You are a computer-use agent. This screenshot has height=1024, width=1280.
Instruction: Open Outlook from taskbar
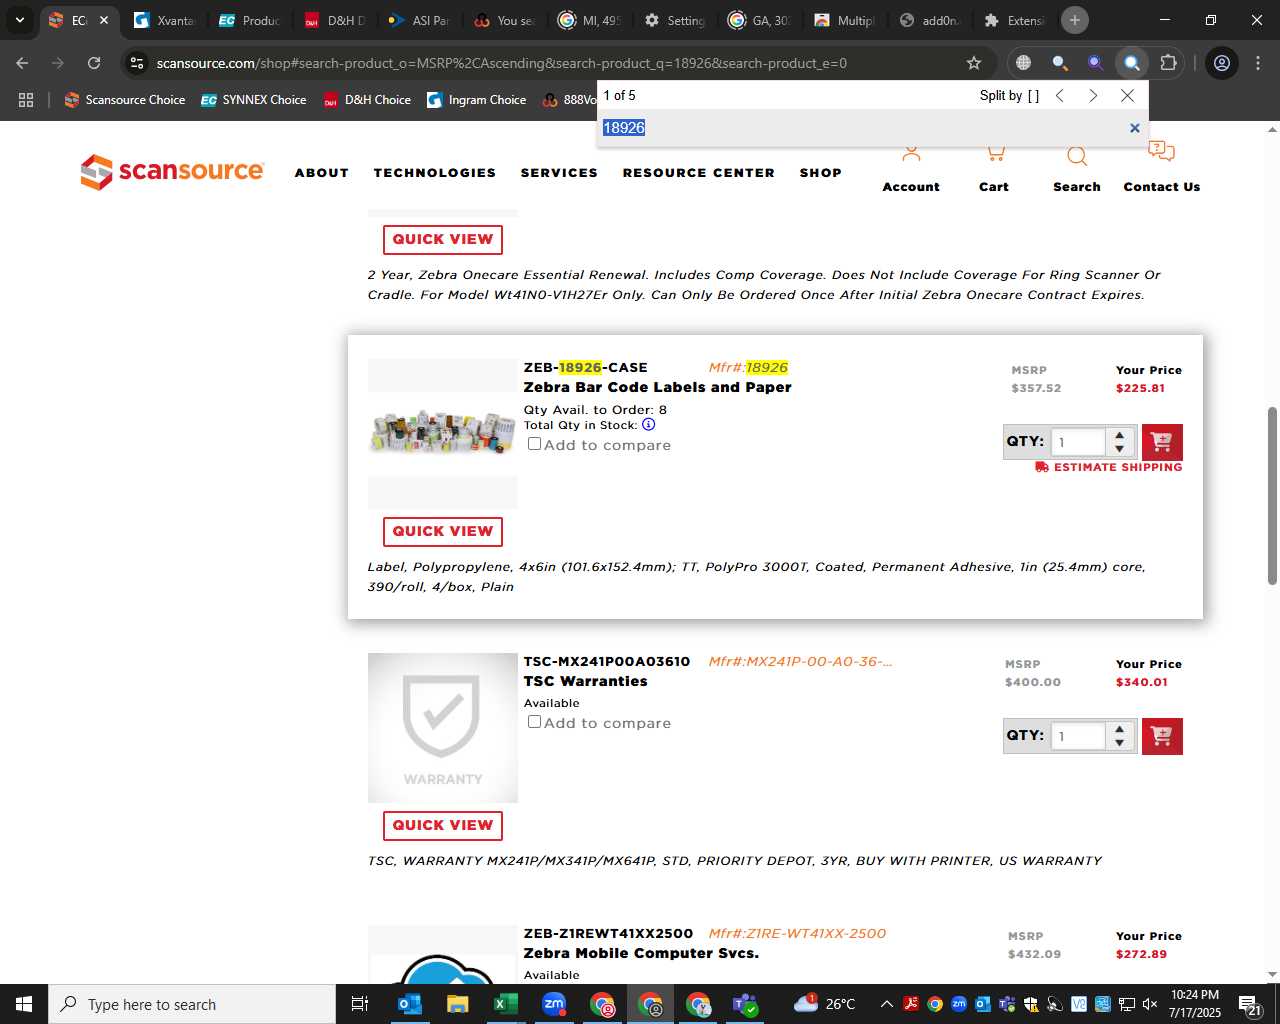pos(409,1004)
